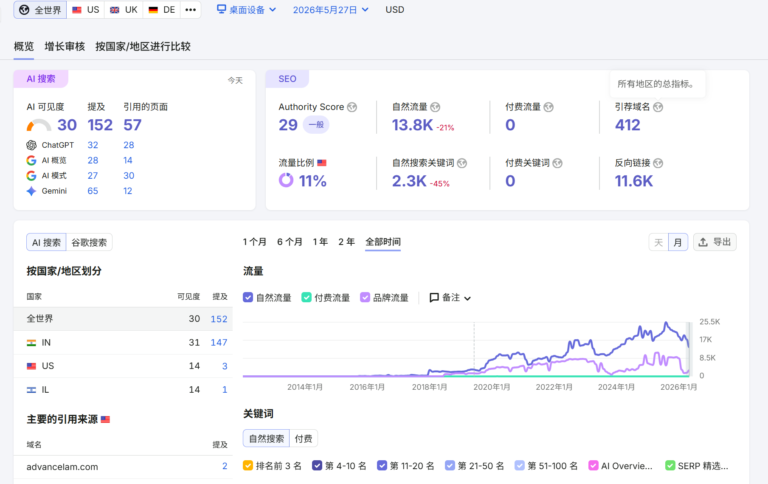Switch to the 增长审核 tab
Screen dimensions: 768x484
pos(65,47)
